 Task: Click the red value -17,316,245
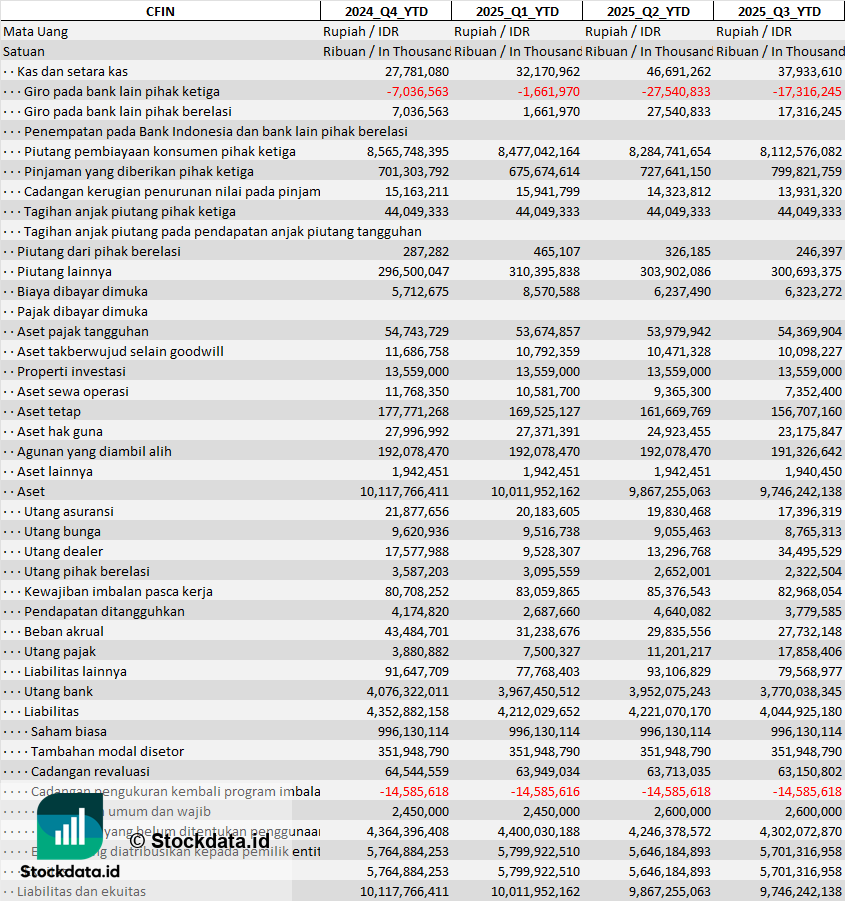pos(807,92)
